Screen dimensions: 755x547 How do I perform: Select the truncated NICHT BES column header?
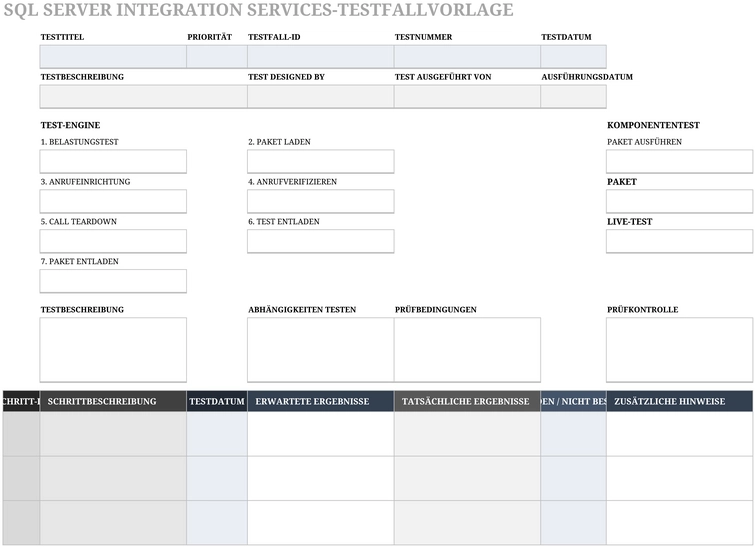(x=573, y=401)
